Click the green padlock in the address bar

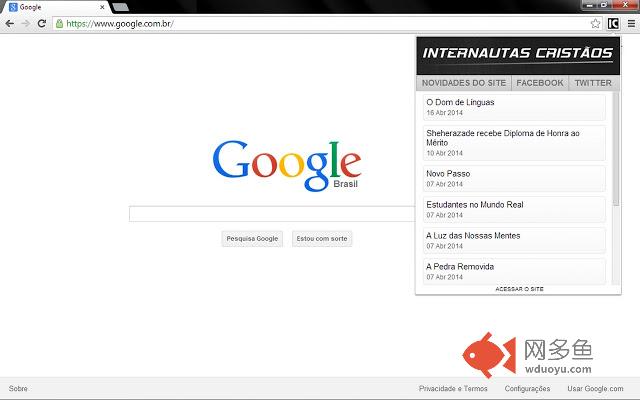click(60, 24)
